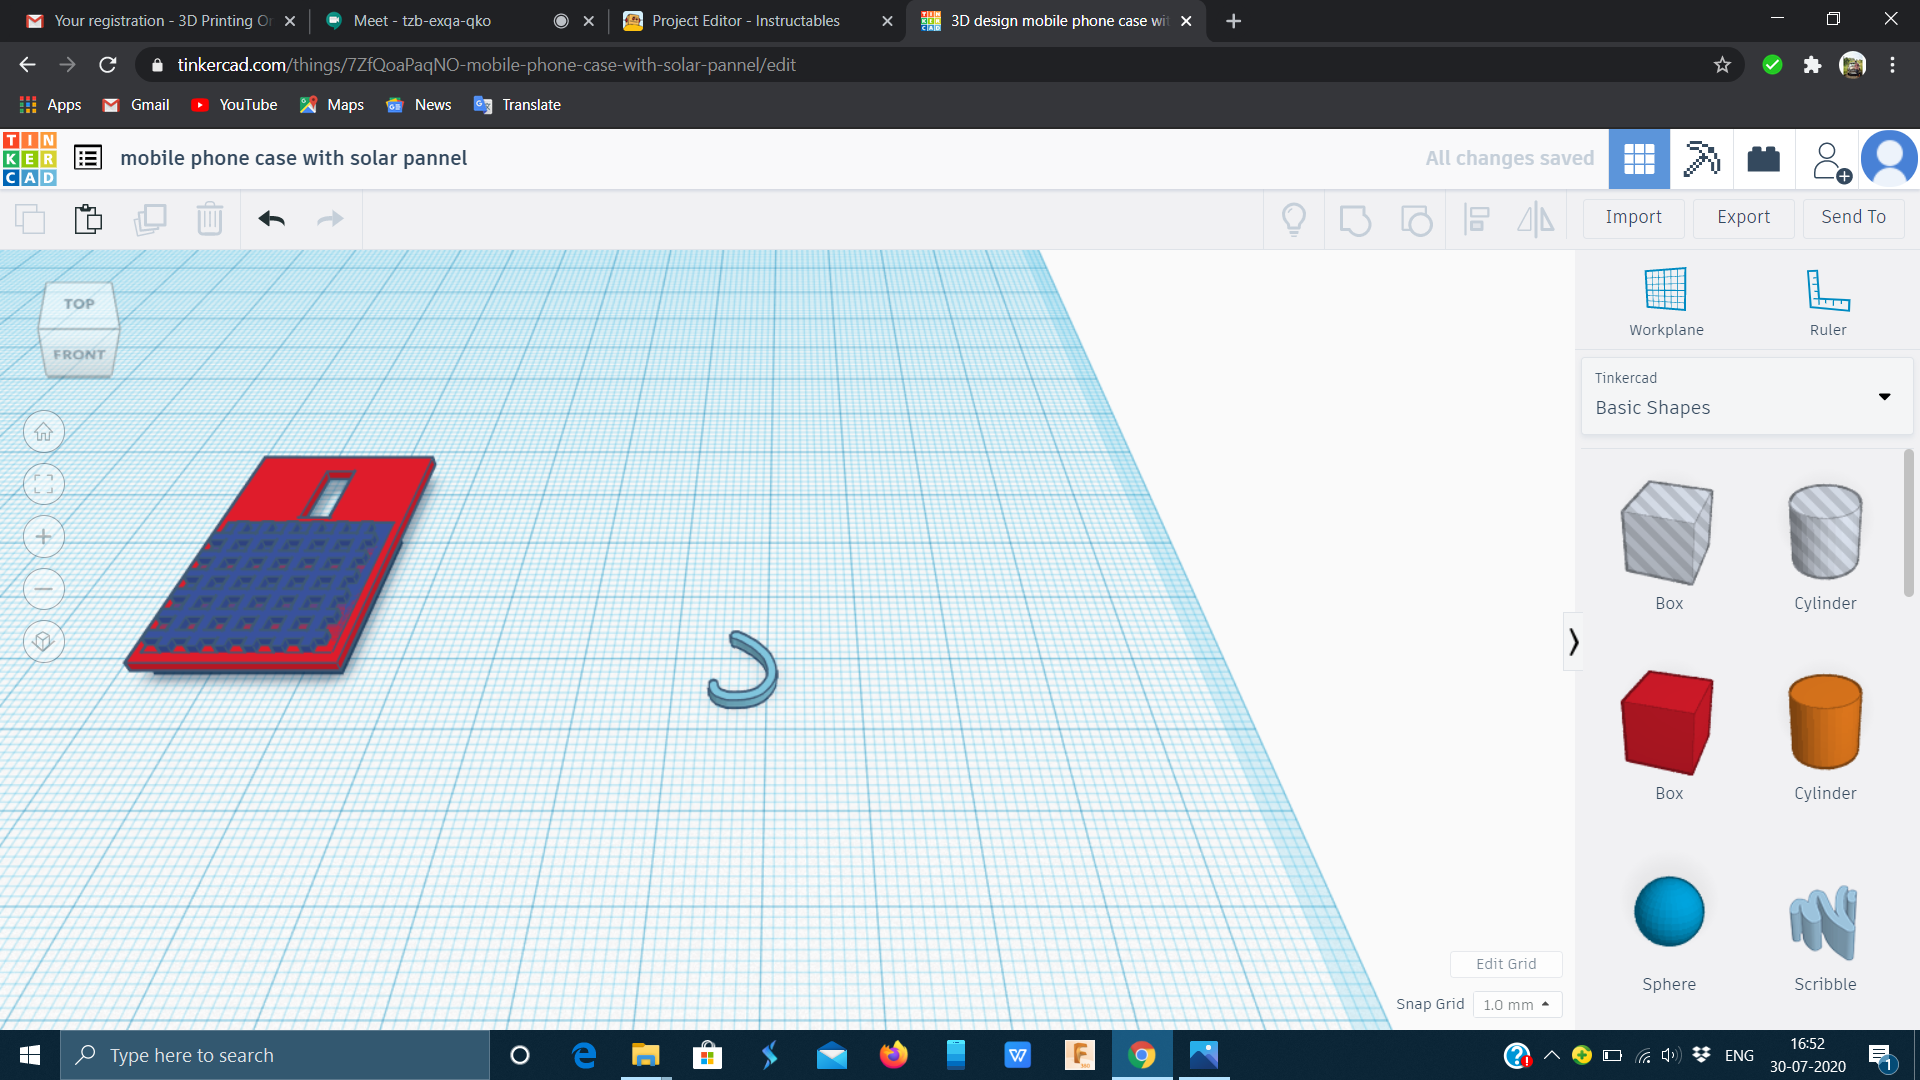Click the Mirror tool icon

tap(1535, 219)
